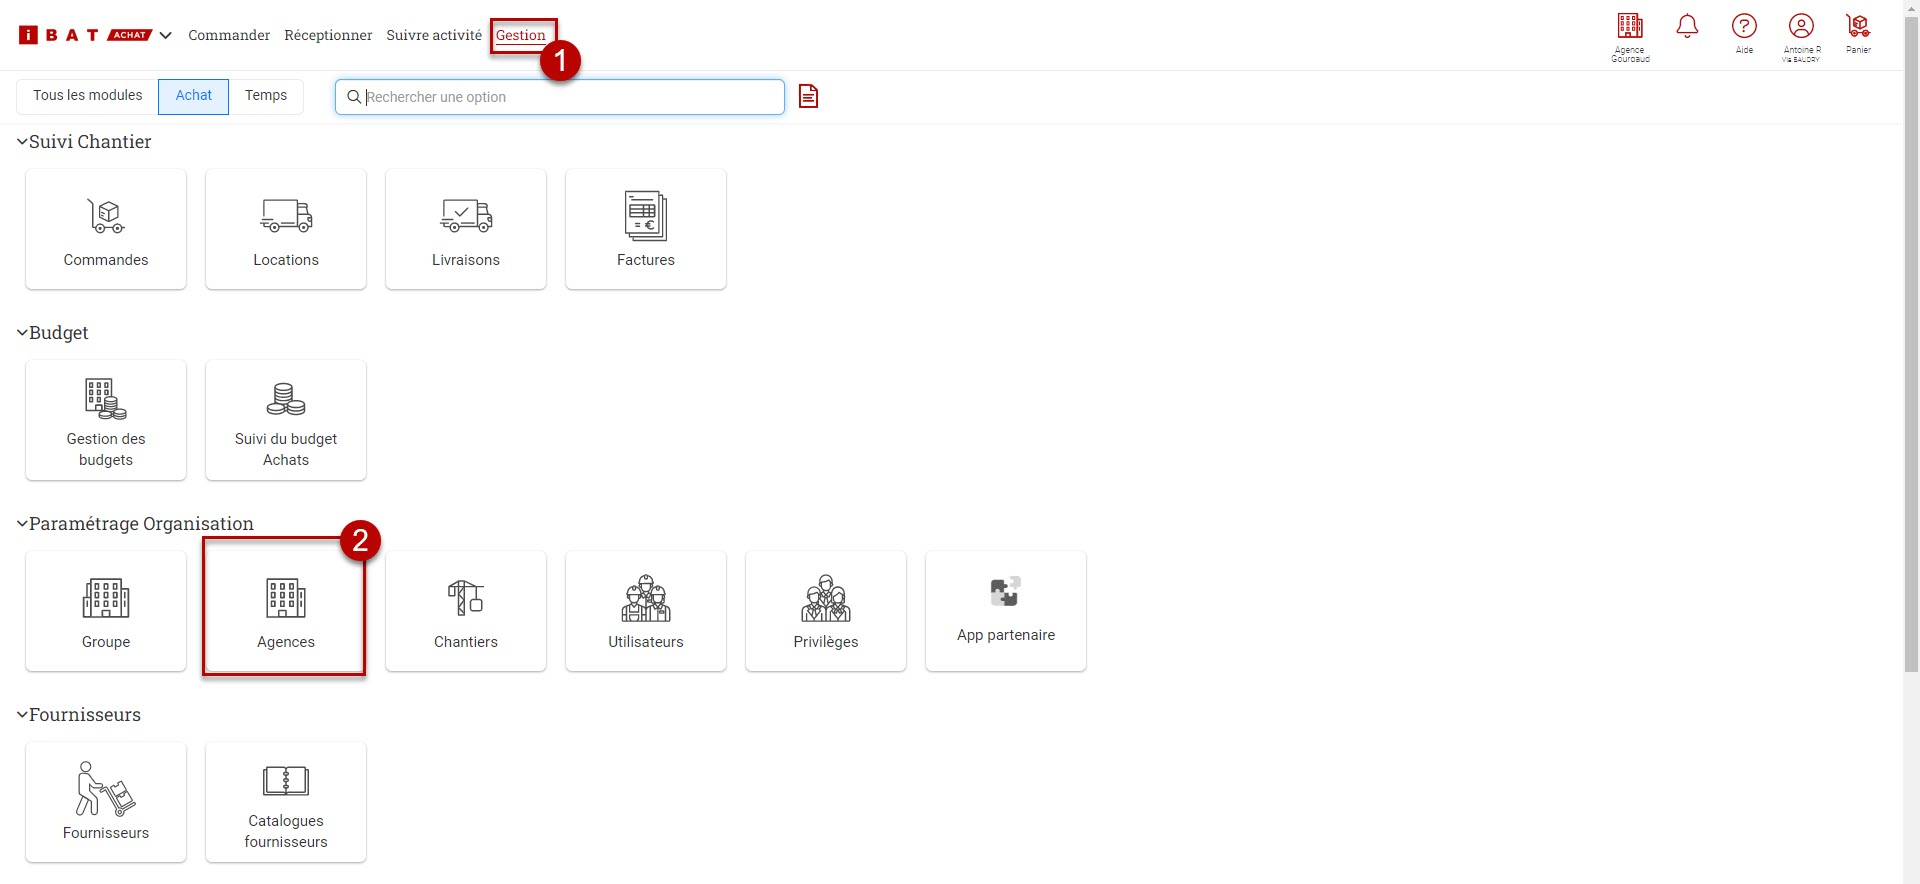Select the Tous les modules filter
The width and height of the screenshot is (1920, 884).
[x=88, y=96]
